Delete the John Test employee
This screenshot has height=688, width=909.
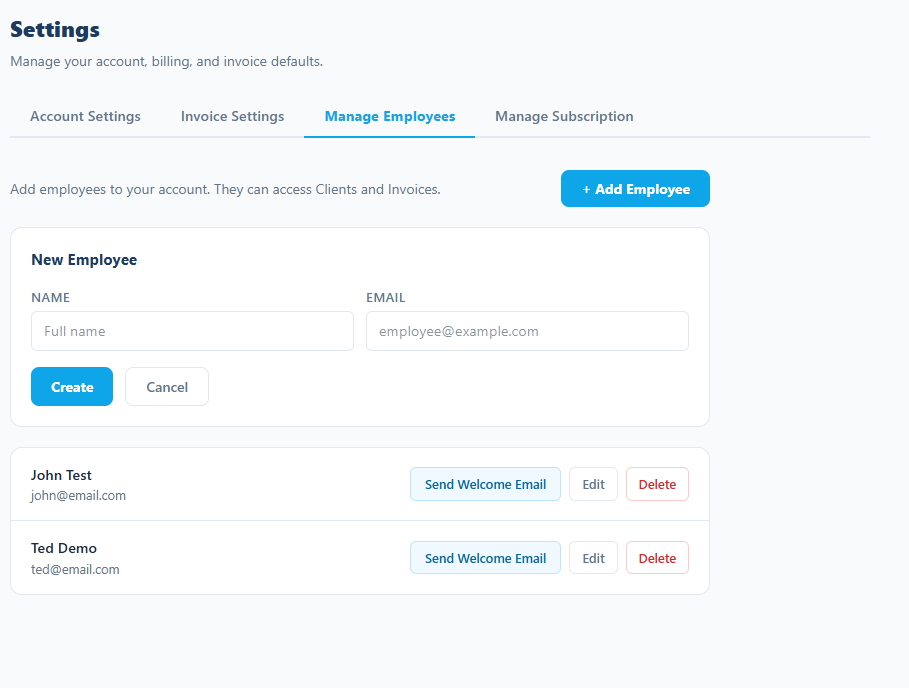(657, 484)
